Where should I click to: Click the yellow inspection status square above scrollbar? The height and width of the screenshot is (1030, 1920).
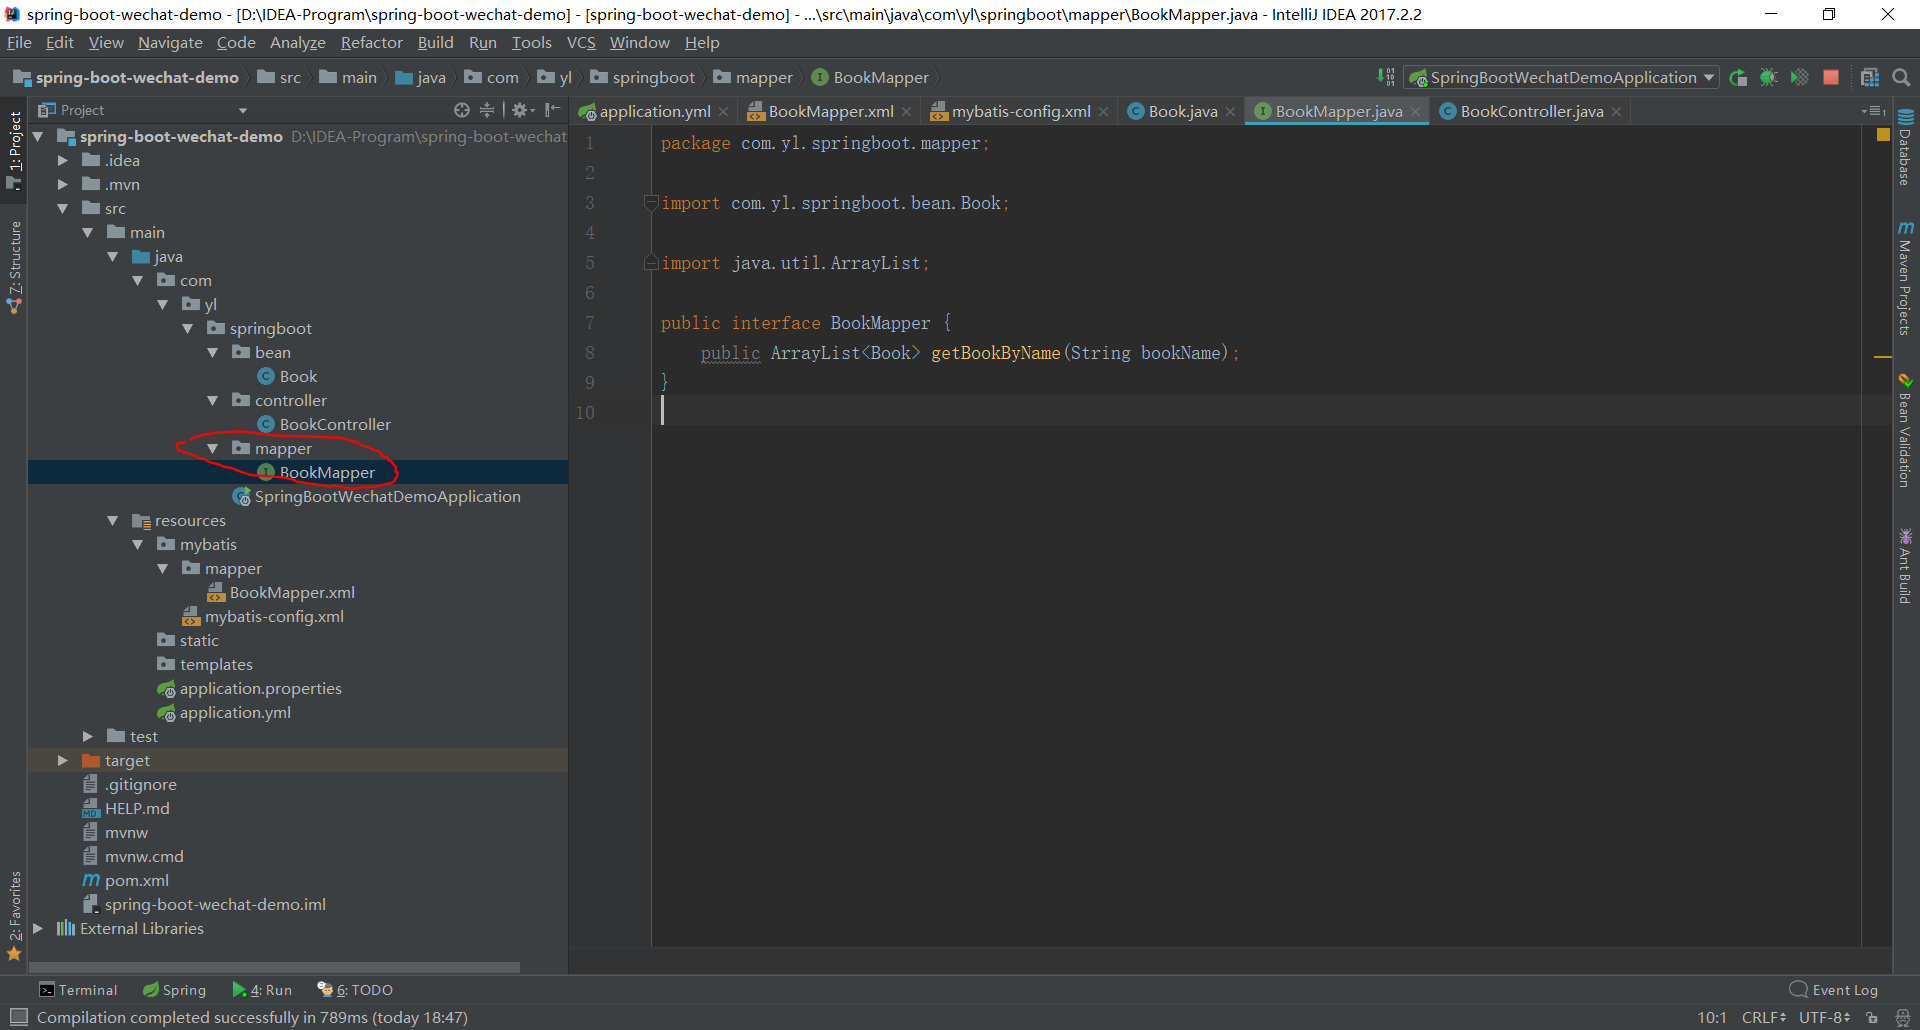1882,134
